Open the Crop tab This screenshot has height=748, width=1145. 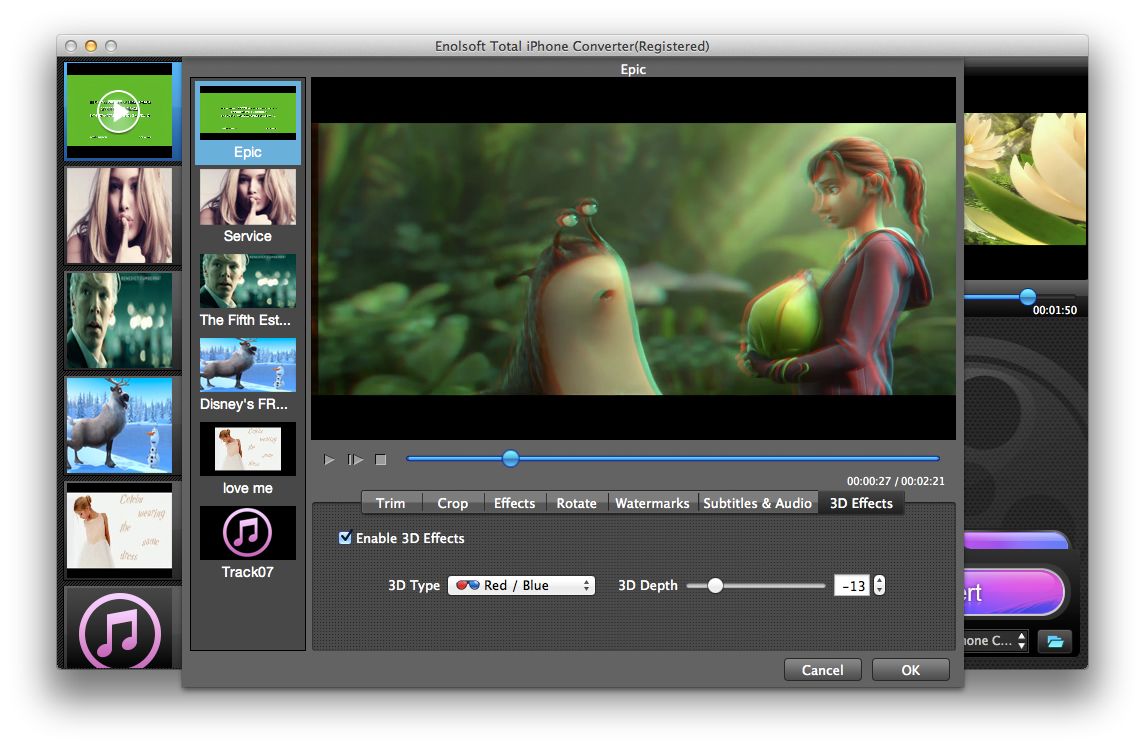453,503
